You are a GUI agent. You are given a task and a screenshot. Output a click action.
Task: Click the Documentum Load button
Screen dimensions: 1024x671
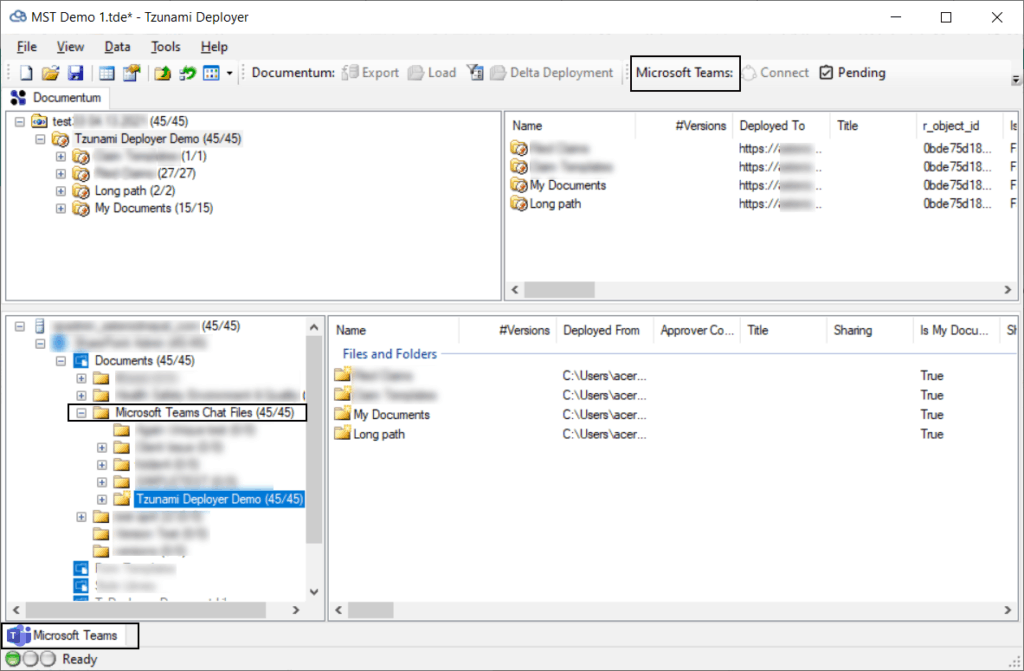432,73
